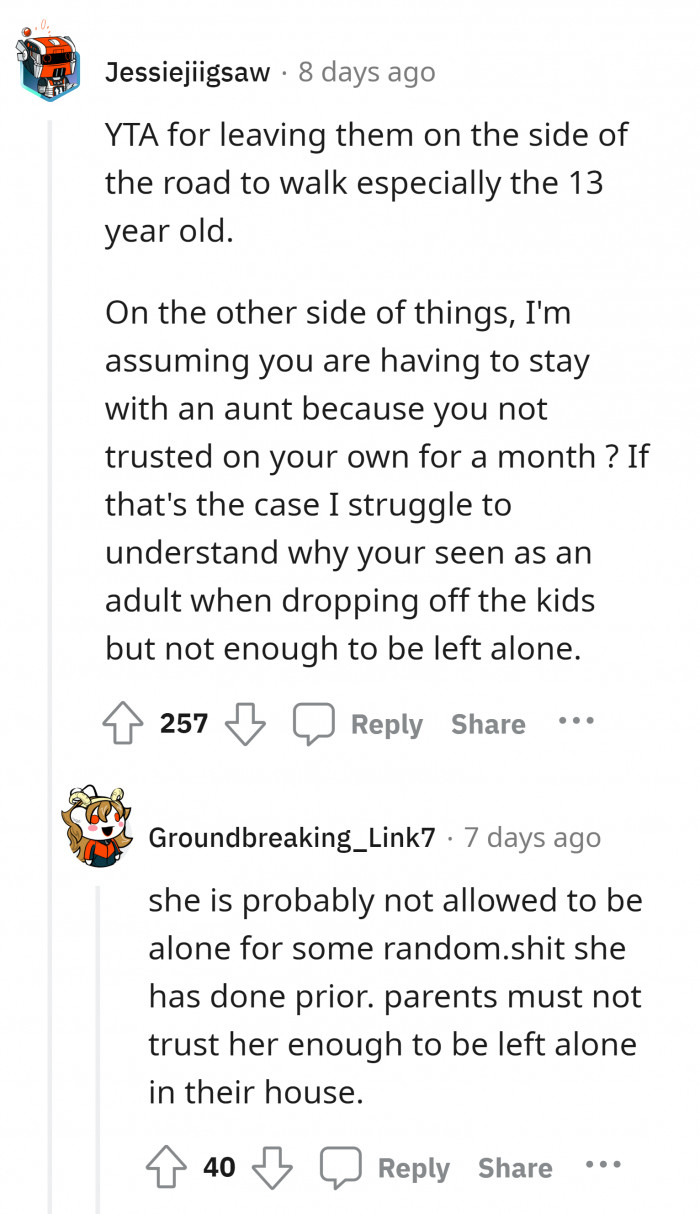Open the overflow menu on Jessiejiigsaw's comment
700x1214 pixels.
coord(576,720)
